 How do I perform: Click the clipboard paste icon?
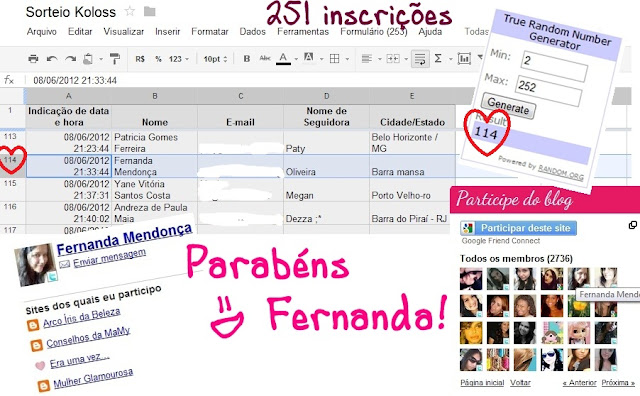tap(88, 59)
